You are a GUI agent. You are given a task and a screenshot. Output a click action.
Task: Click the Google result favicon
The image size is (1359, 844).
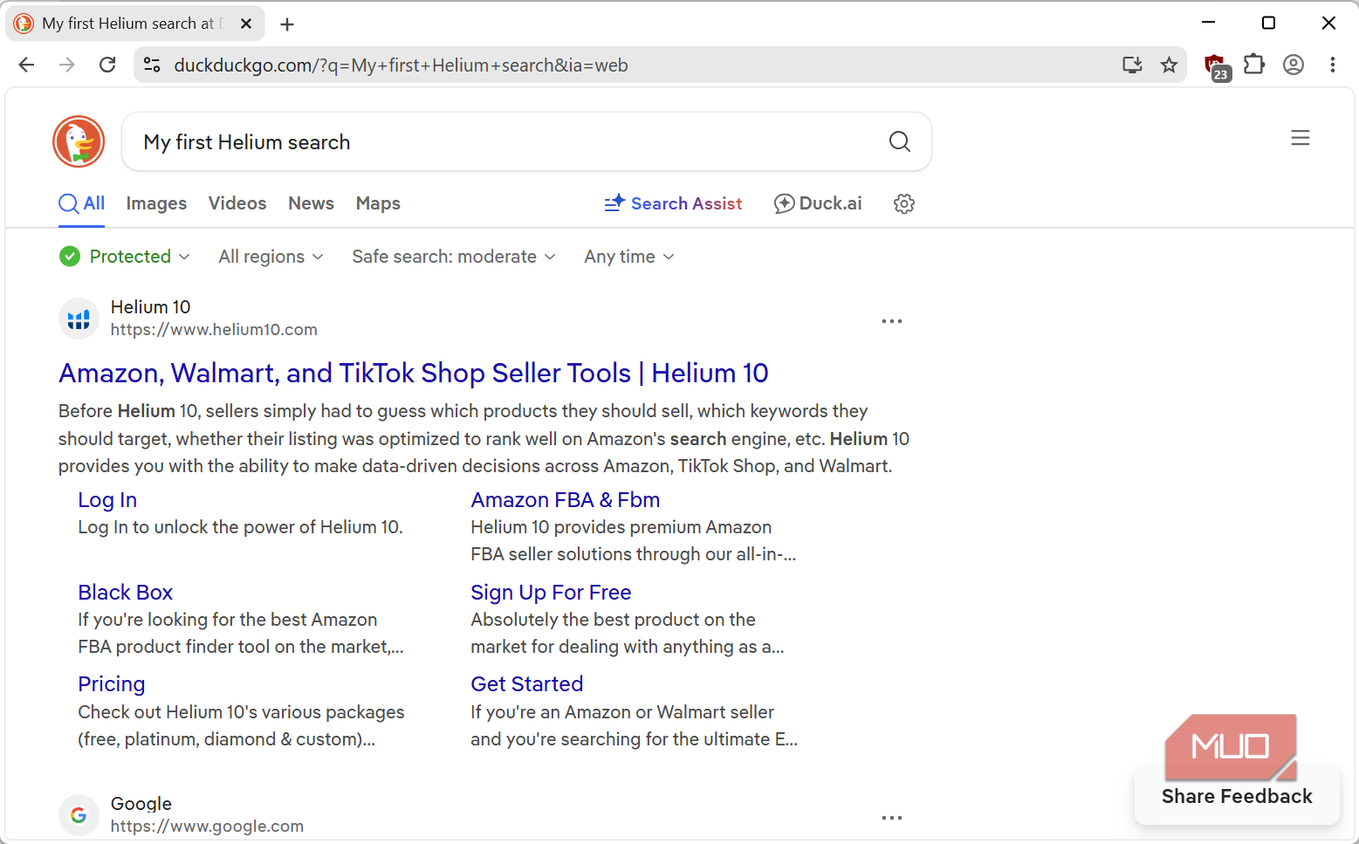(x=79, y=816)
